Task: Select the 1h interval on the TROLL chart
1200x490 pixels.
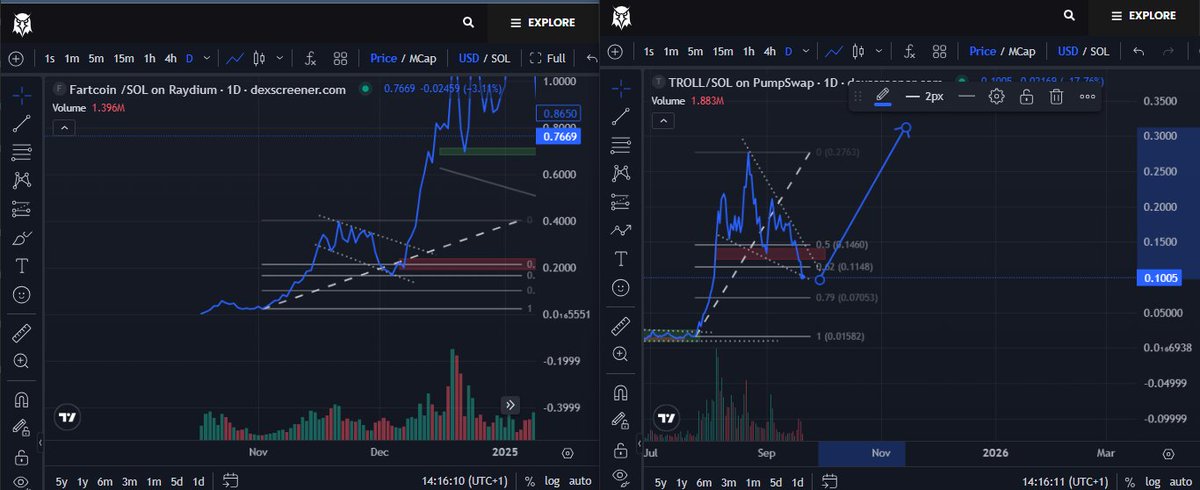Action: [x=749, y=52]
